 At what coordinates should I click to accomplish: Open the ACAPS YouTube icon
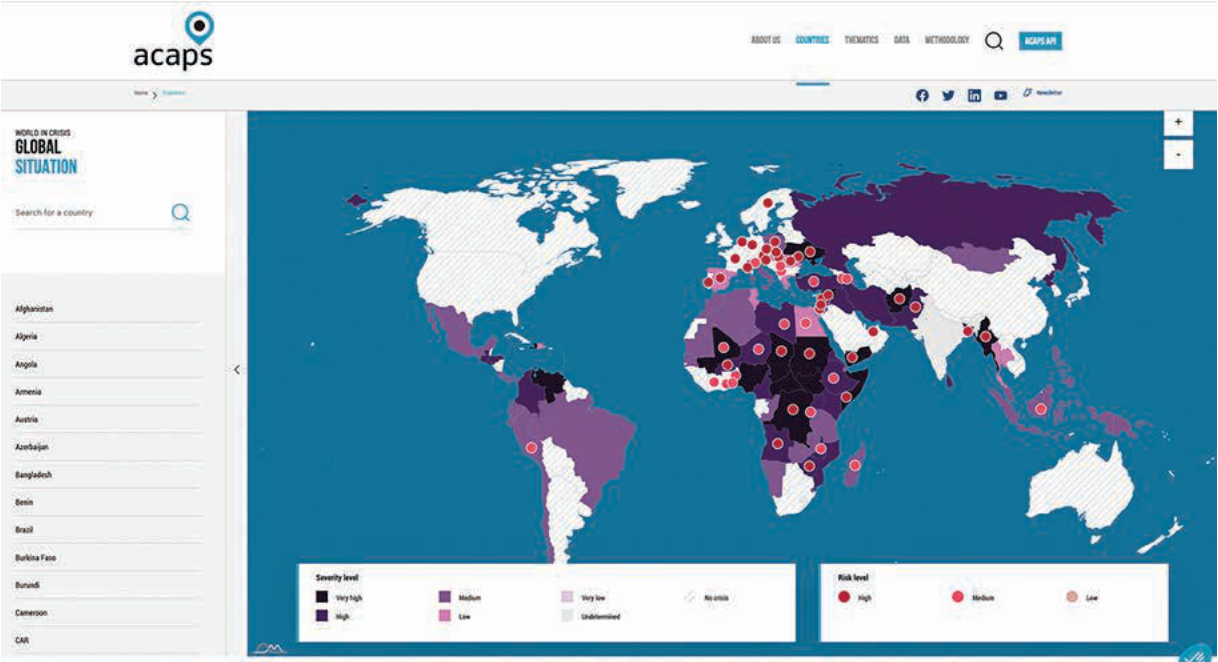click(x=1000, y=95)
